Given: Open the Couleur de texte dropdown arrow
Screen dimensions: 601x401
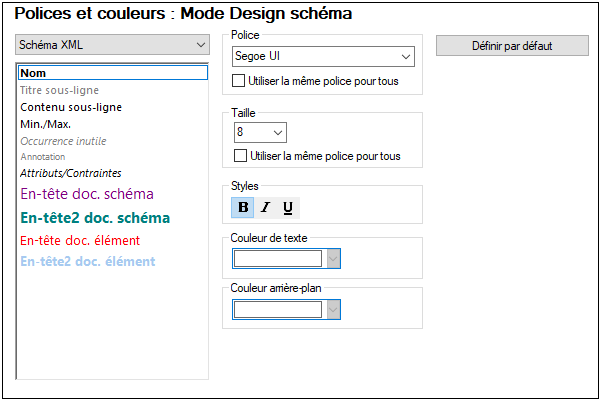Looking at the screenshot, I should pyautogui.click(x=334, y=259).
